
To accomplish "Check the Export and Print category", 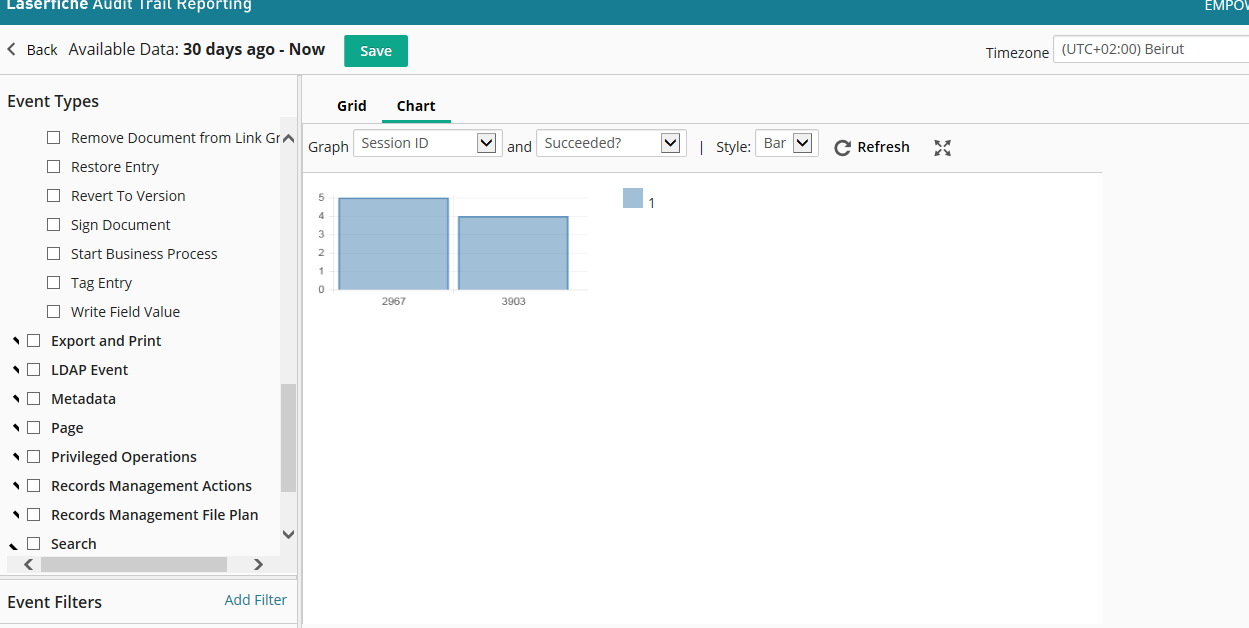I will point(33,341).
